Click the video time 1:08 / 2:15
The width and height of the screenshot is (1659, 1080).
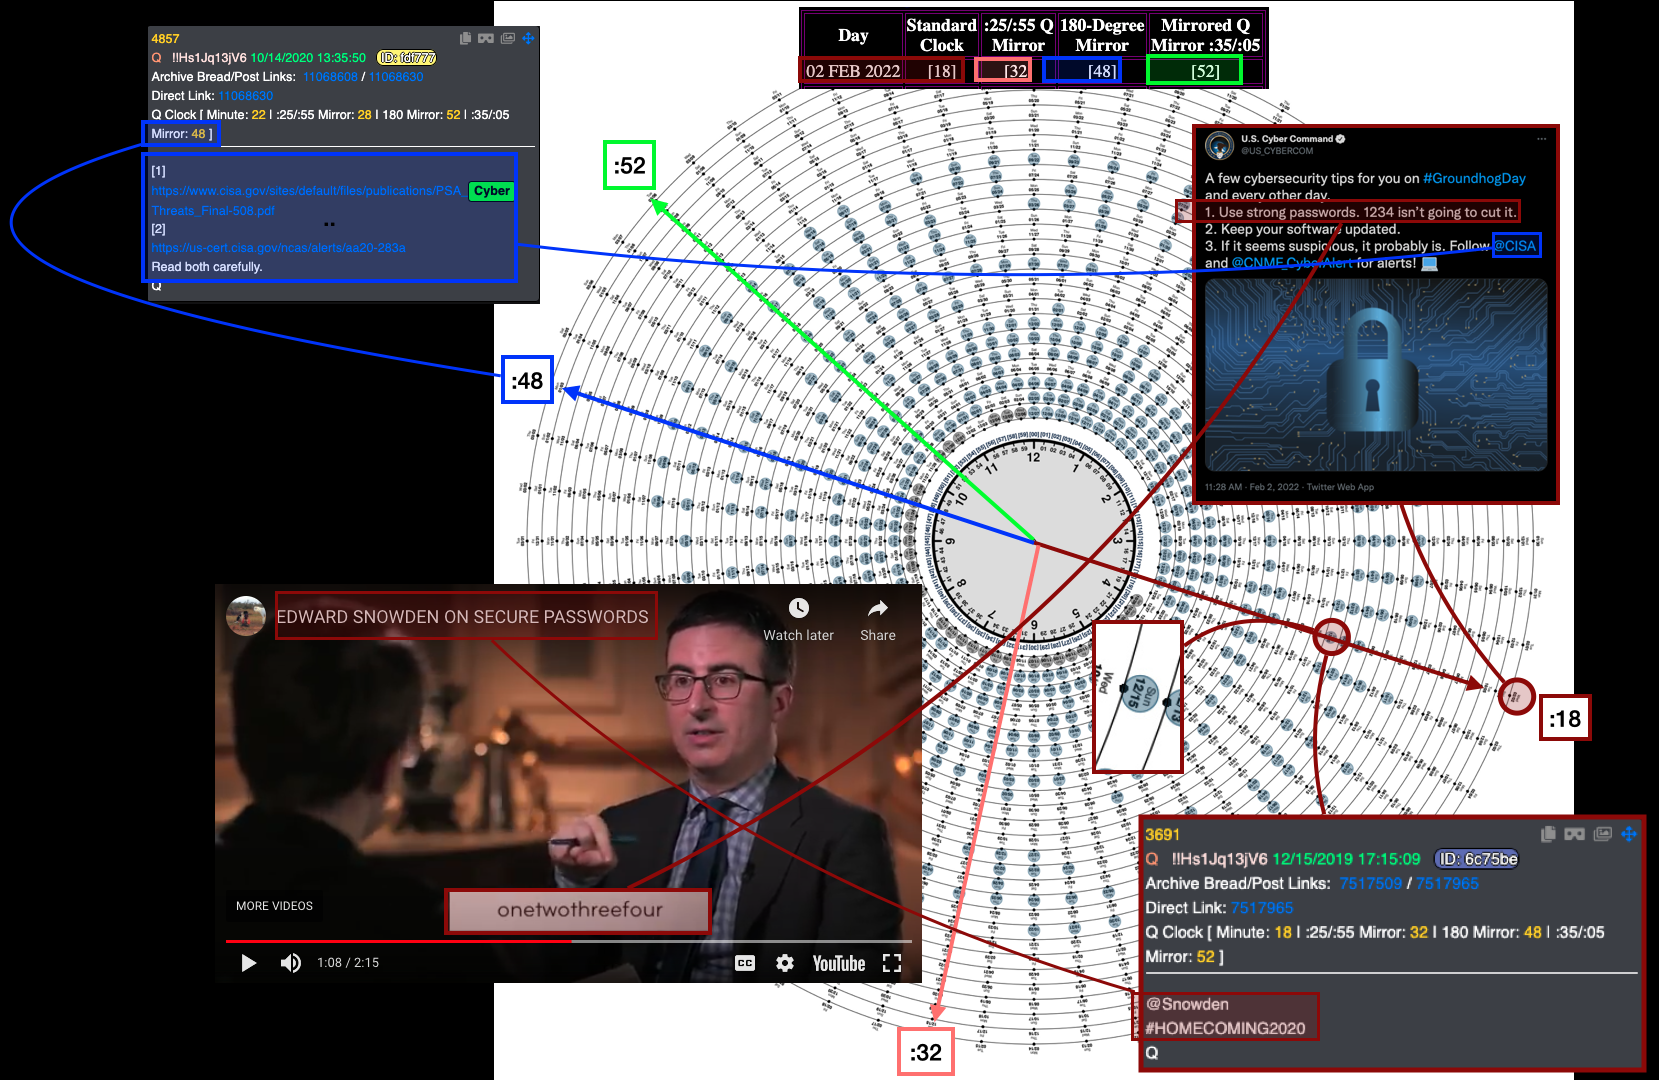tap(348, 963)
